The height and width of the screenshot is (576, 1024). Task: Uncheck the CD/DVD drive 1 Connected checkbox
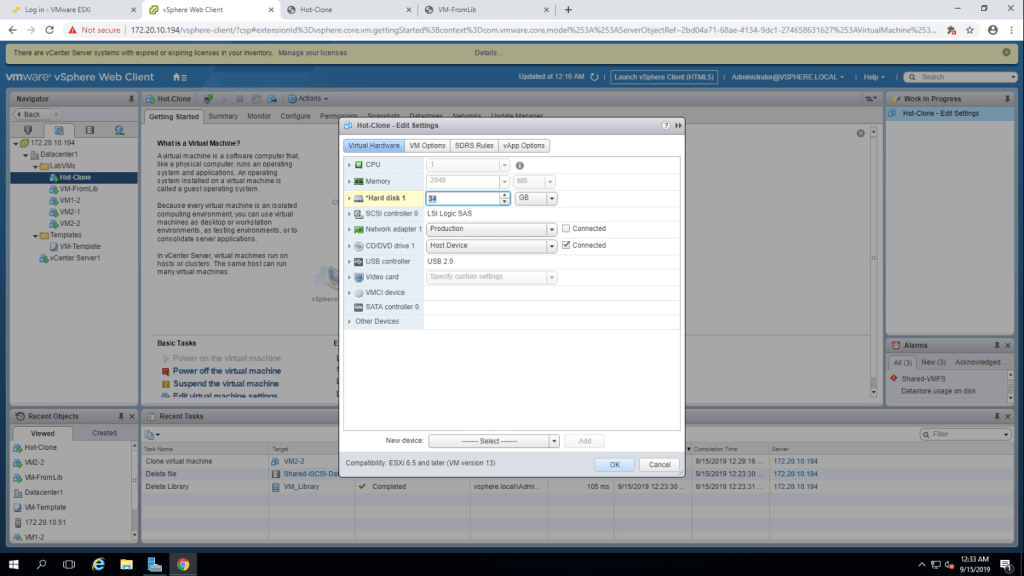click(x=566, y=245)
